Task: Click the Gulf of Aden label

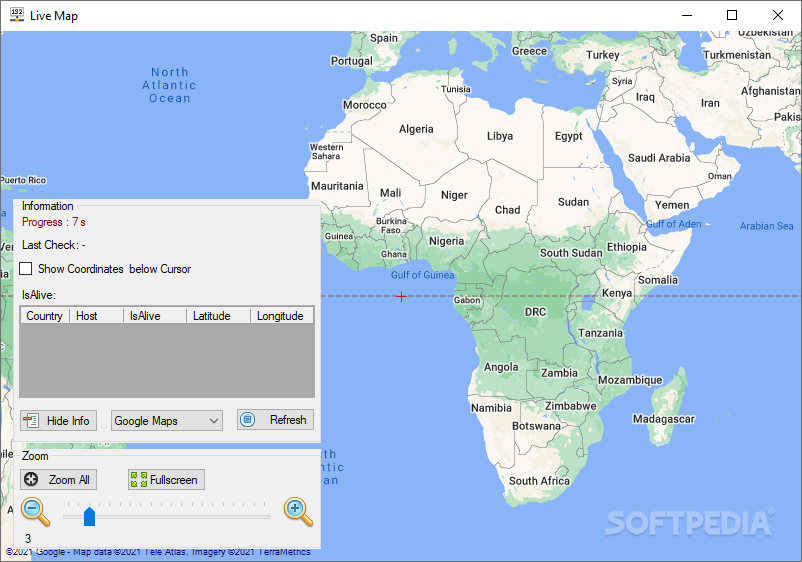Action: click(673, 223)
